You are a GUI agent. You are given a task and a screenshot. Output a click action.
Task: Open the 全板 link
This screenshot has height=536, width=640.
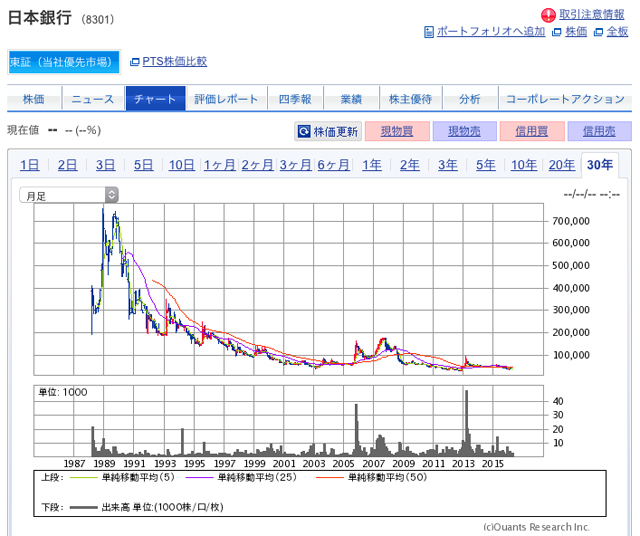617,31
